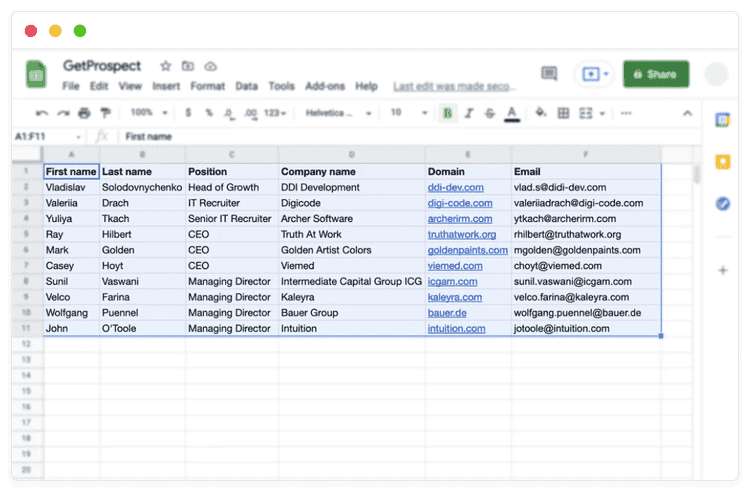750x492 pixels.
Task: Follow the truthatwork.org link
Action: pyautogui.click(x=462, y=234)
